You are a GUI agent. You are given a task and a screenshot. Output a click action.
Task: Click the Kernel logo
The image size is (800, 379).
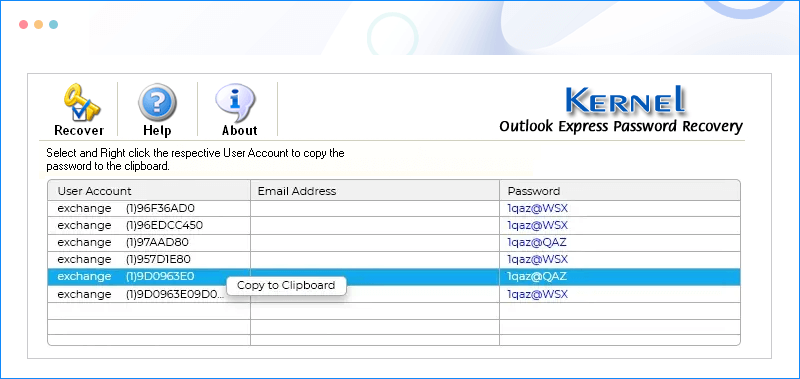click(x=625, y=100)
